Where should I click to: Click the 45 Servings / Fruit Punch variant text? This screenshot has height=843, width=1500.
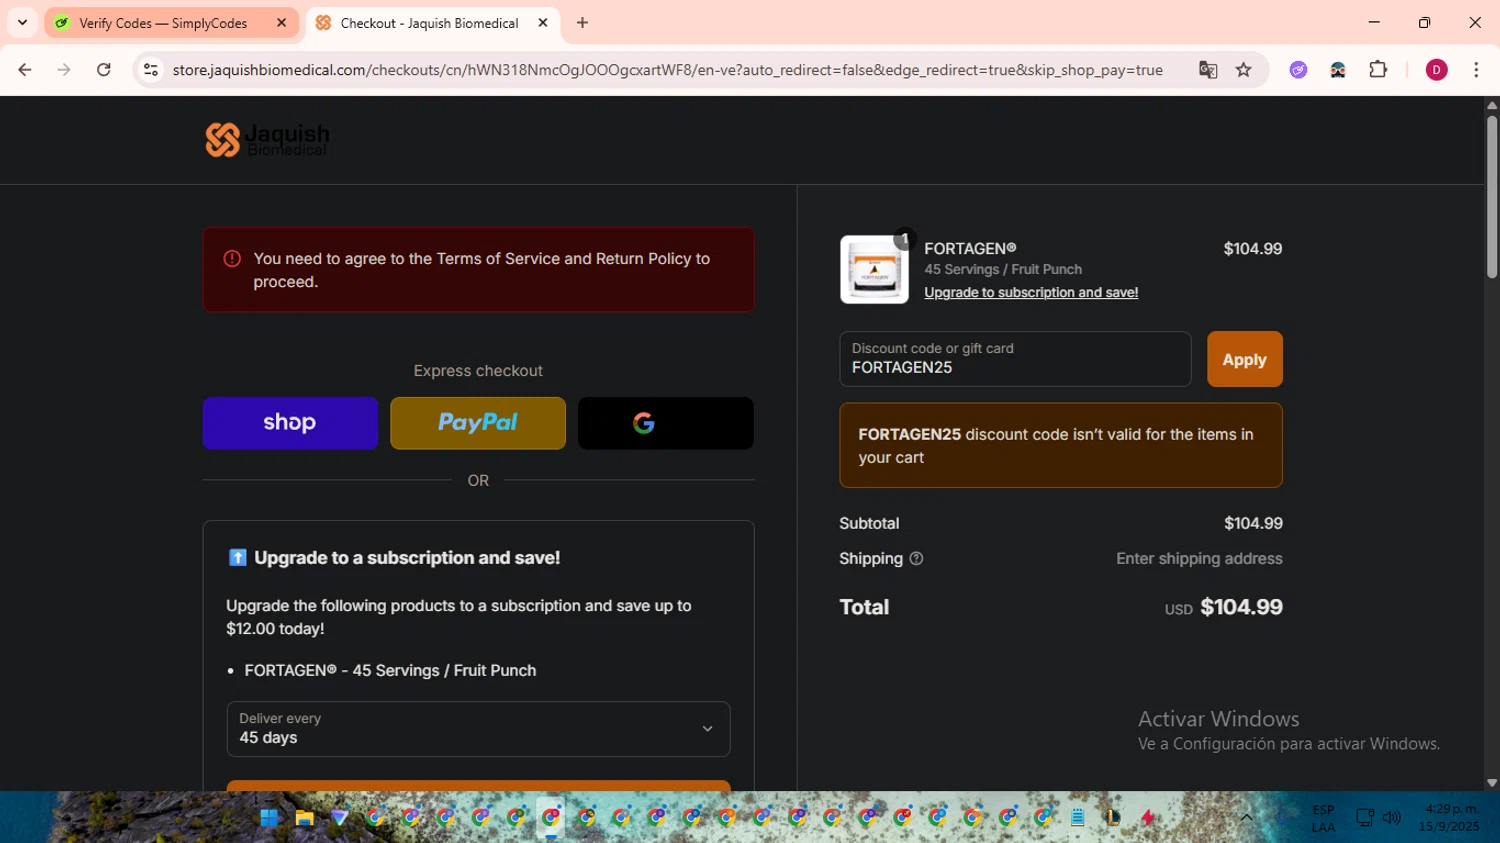point(1003,270)
